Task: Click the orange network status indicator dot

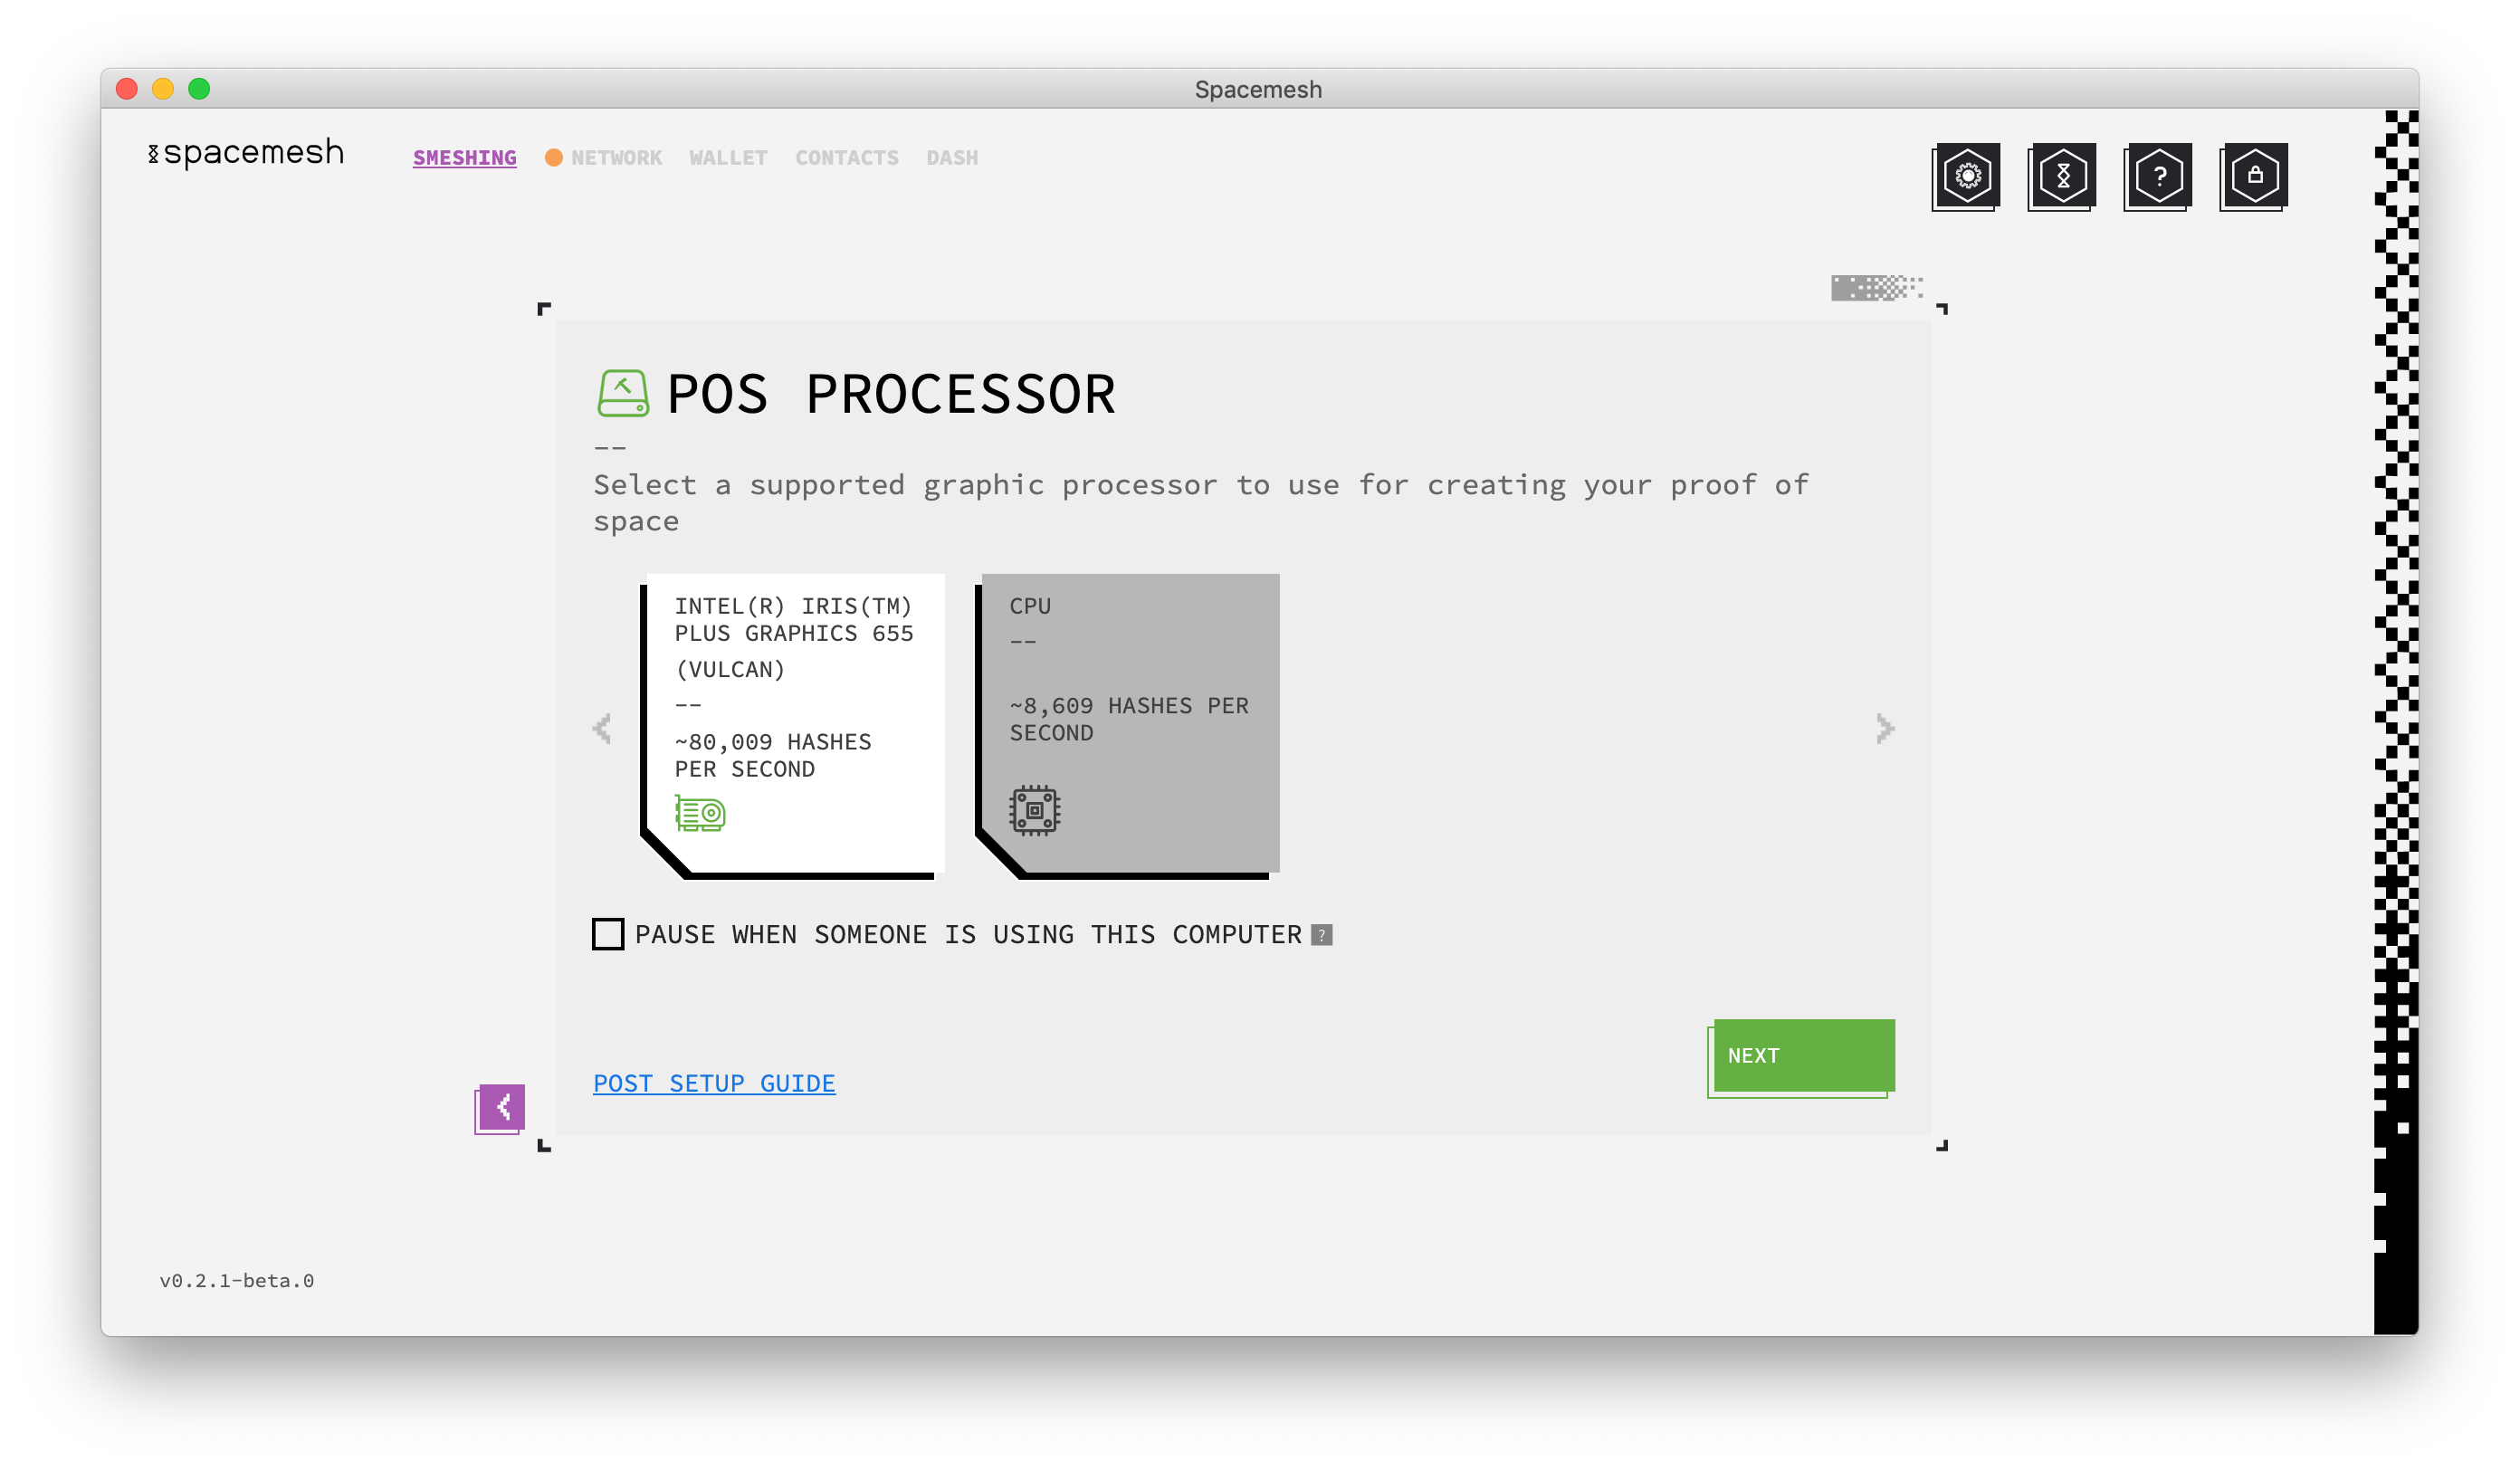Action: pos(553,158)
